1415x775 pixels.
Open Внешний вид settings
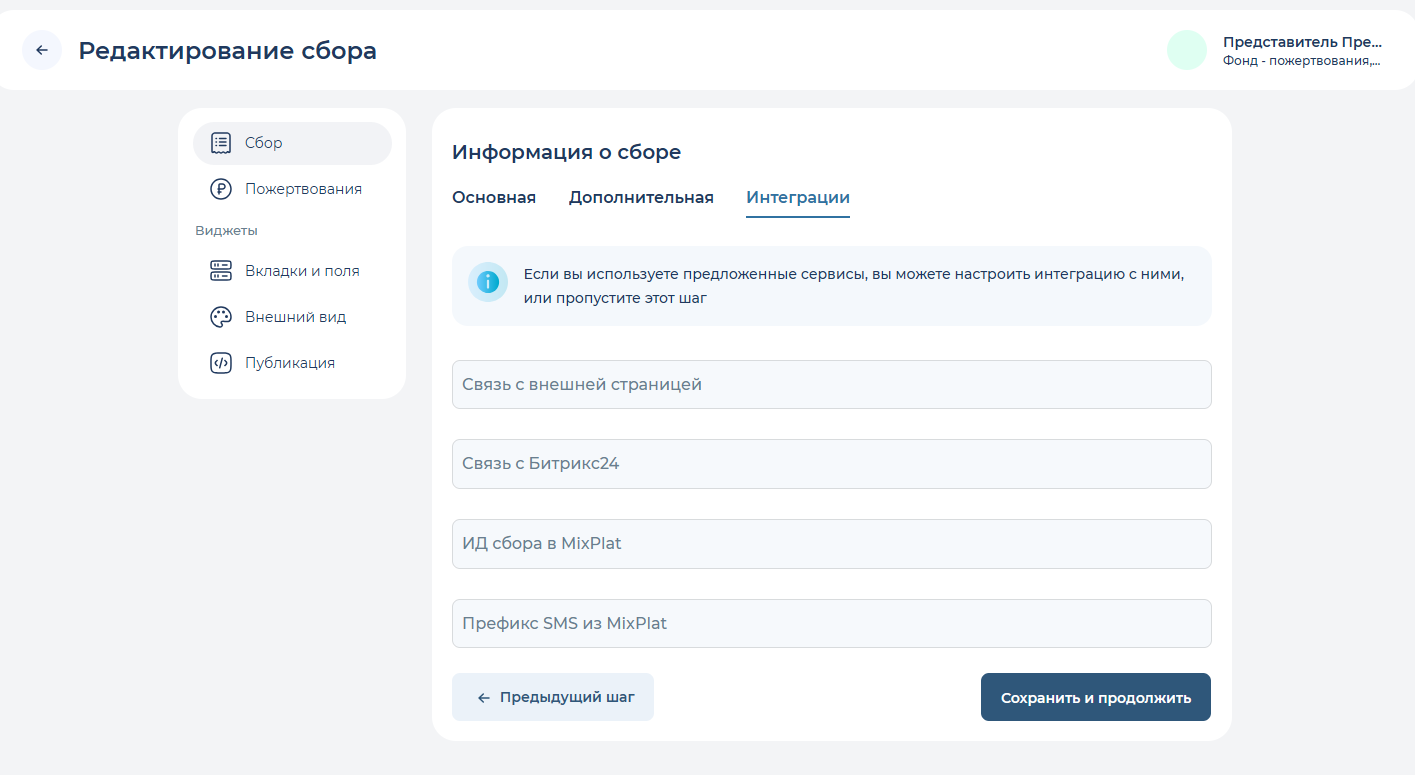pos(292,317)
